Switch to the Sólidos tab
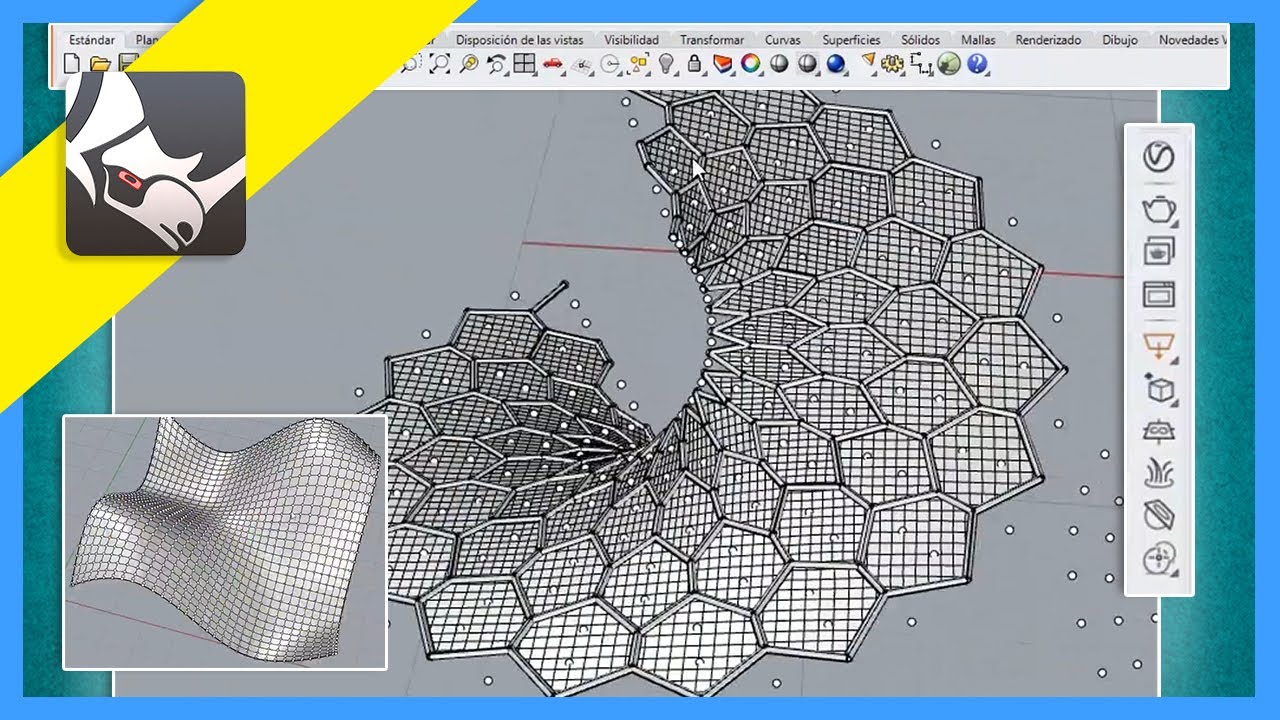The height and width of the screenshot is (720, 1280). point(920,40)
